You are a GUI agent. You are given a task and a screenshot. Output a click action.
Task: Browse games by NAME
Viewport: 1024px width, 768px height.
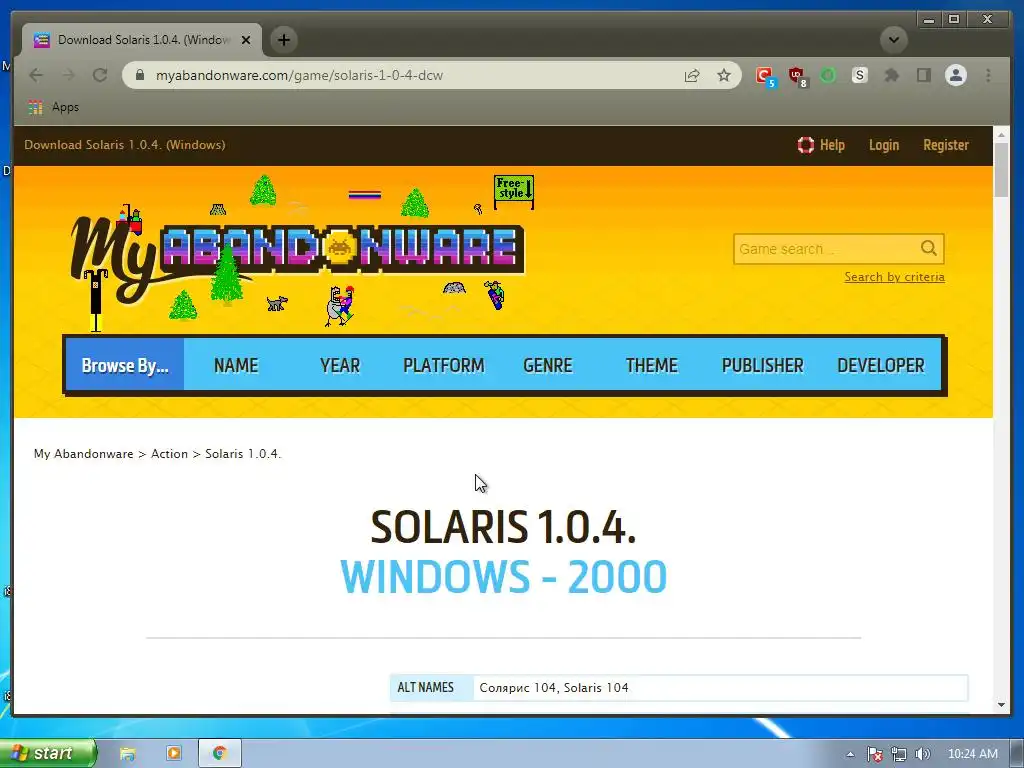pyautogui.click(x=236, y=365)
